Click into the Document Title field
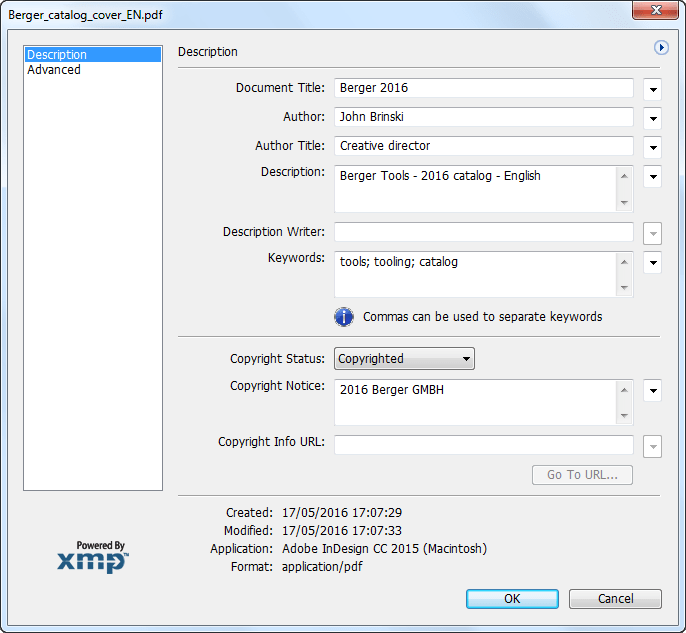The width and height of the screenshot is (686, 633). (x=484, y=88)
